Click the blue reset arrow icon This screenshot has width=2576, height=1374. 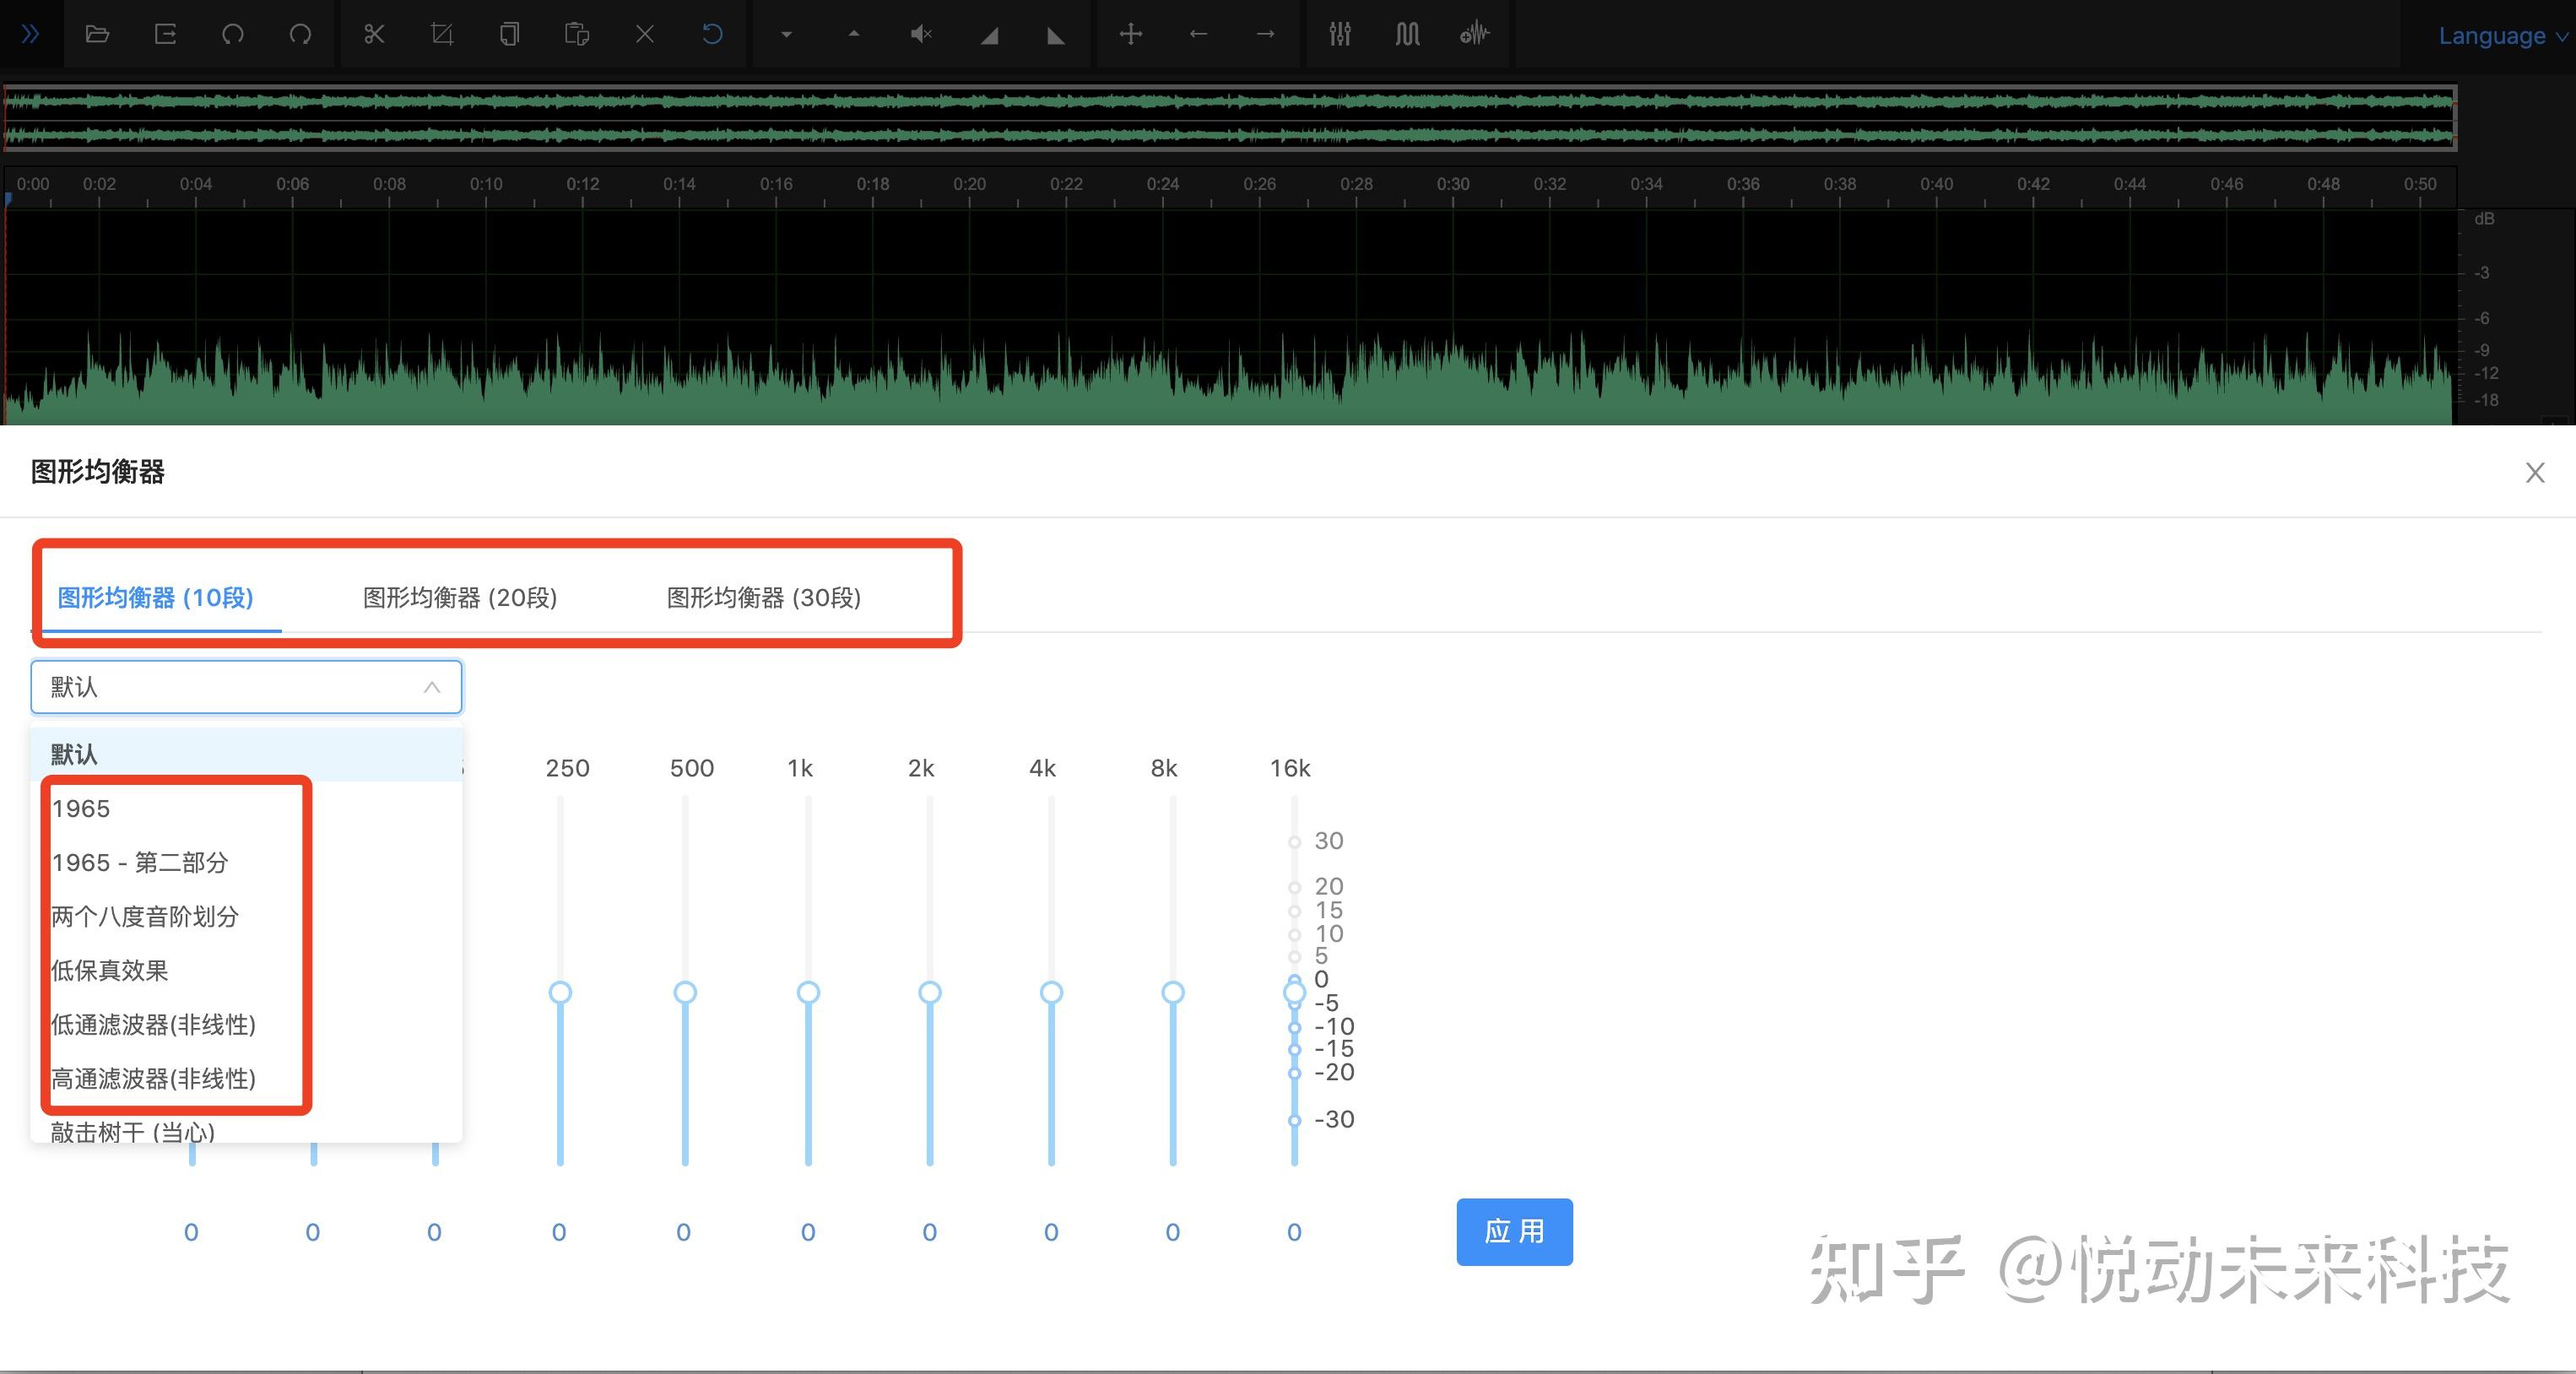tap(712, 34)
